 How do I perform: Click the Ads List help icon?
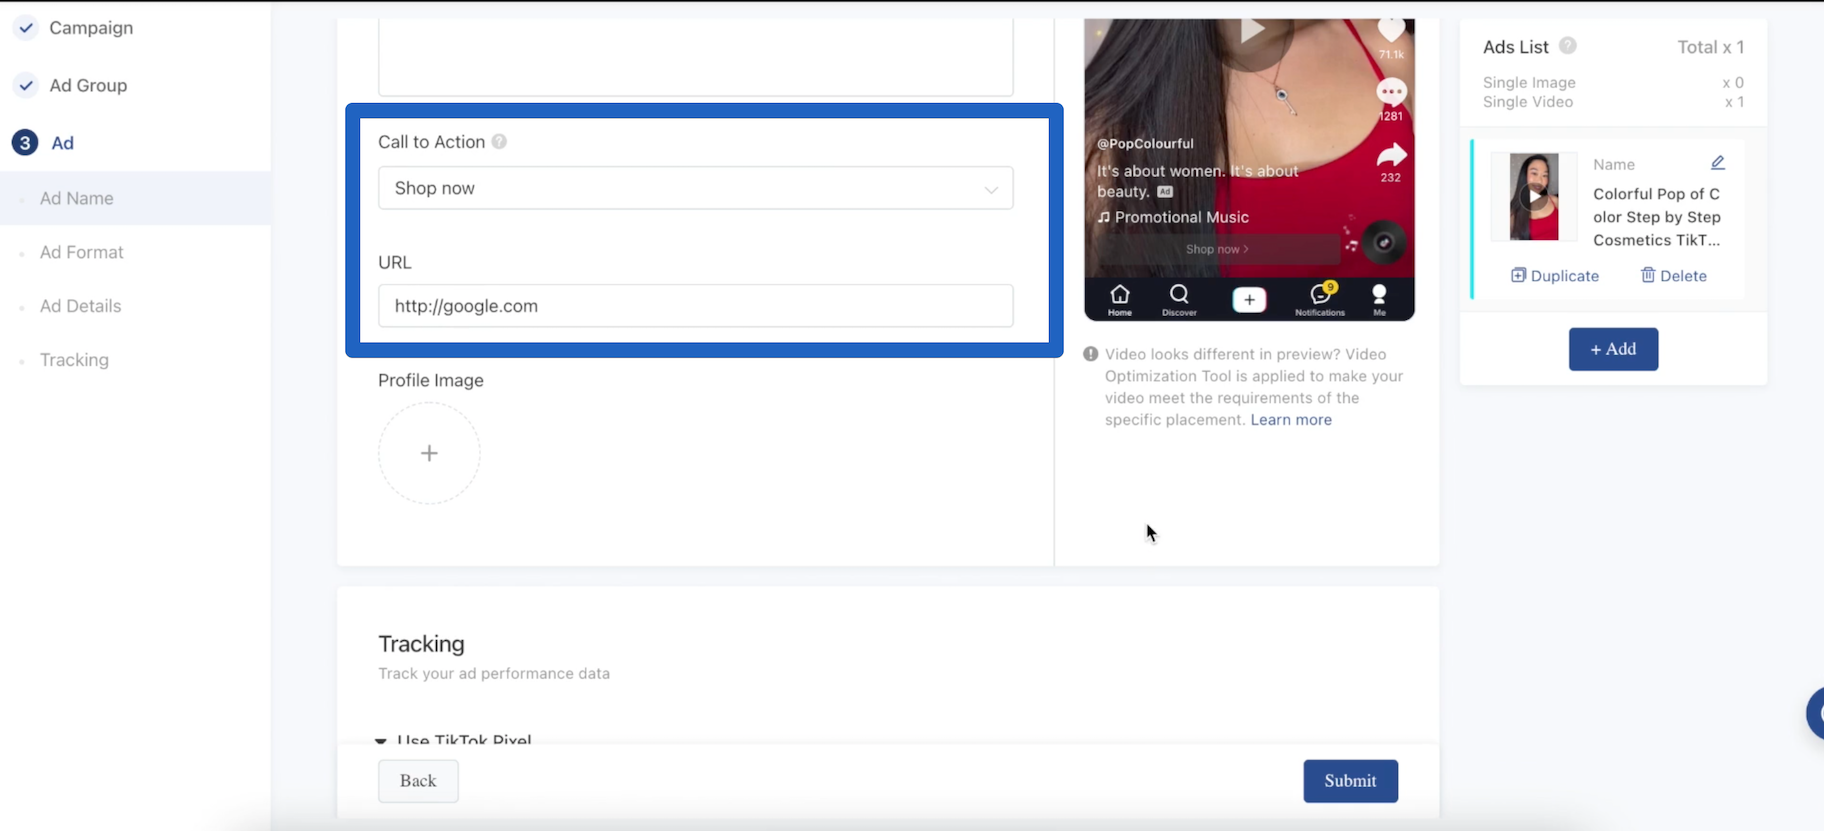click(x=1567, y=46)
